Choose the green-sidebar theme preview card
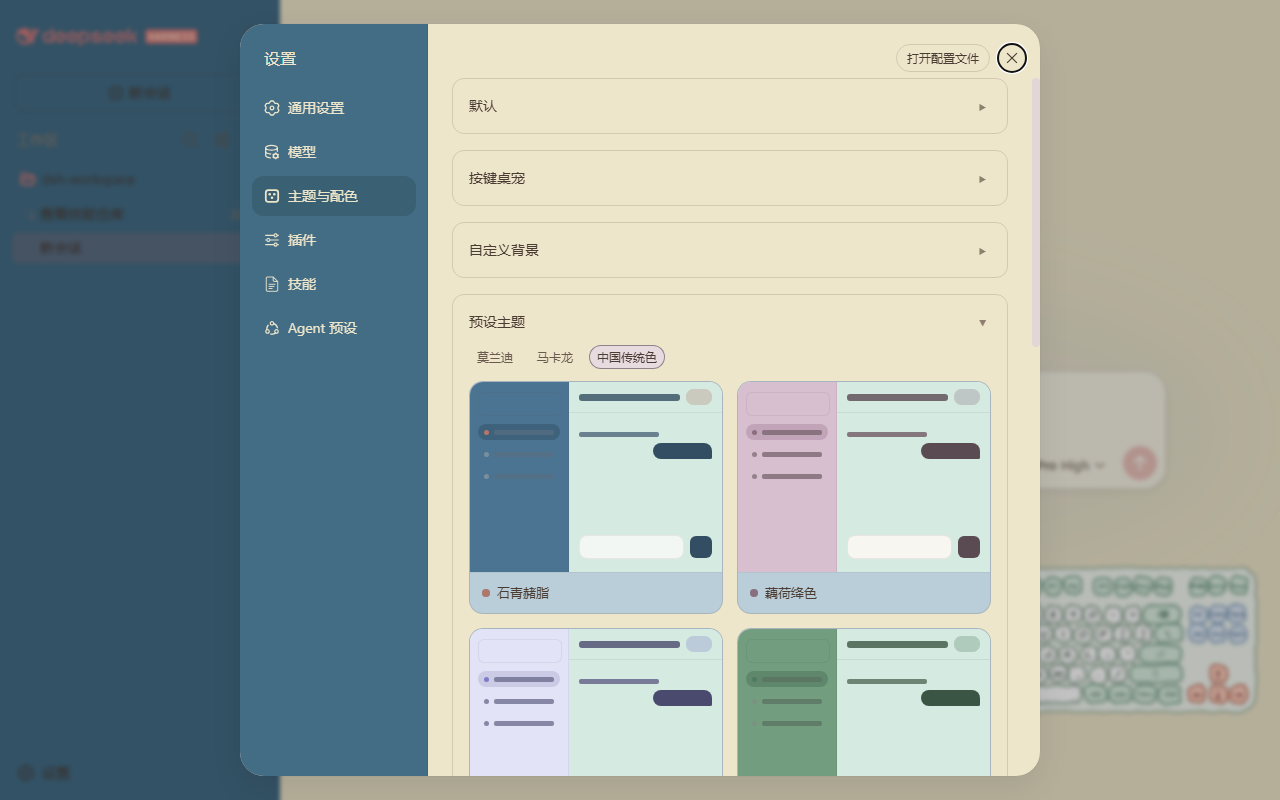 click(864, 702)
